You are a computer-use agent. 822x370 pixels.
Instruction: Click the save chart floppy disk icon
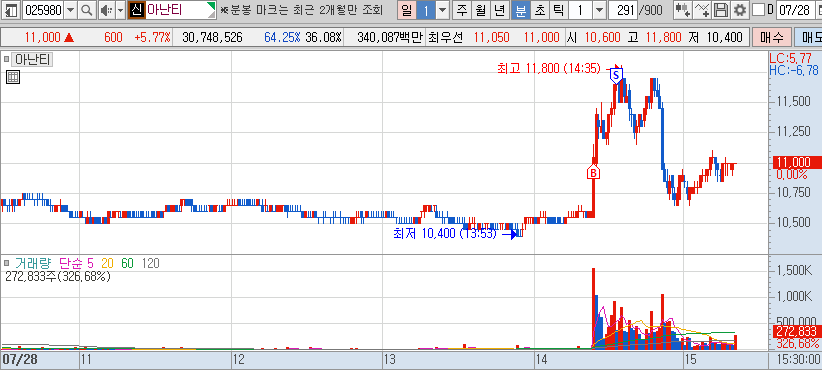[721, 10]
